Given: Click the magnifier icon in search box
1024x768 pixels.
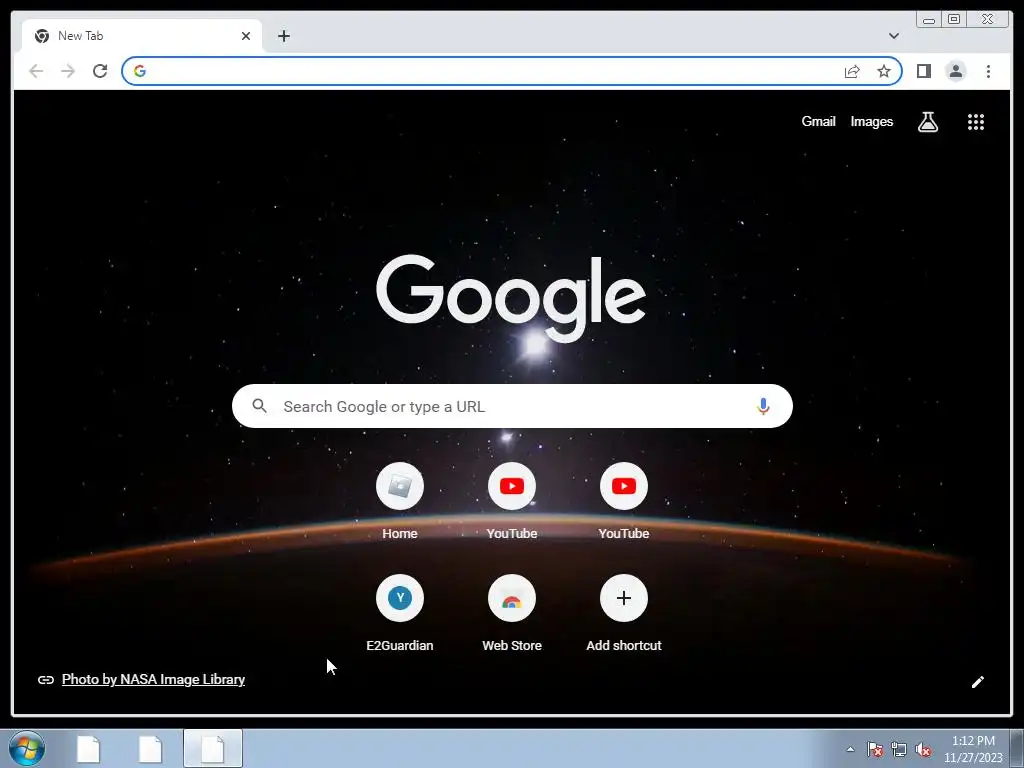Looking at the screenshot, I should coord(259,406).
